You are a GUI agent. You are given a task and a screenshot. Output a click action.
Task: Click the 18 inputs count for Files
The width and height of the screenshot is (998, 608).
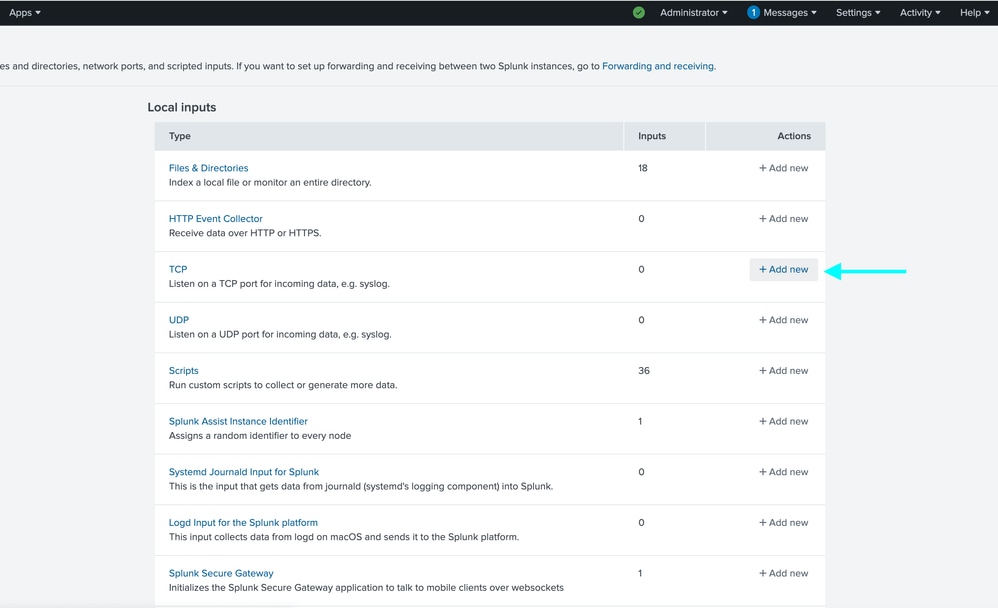(x=643, y=168)
